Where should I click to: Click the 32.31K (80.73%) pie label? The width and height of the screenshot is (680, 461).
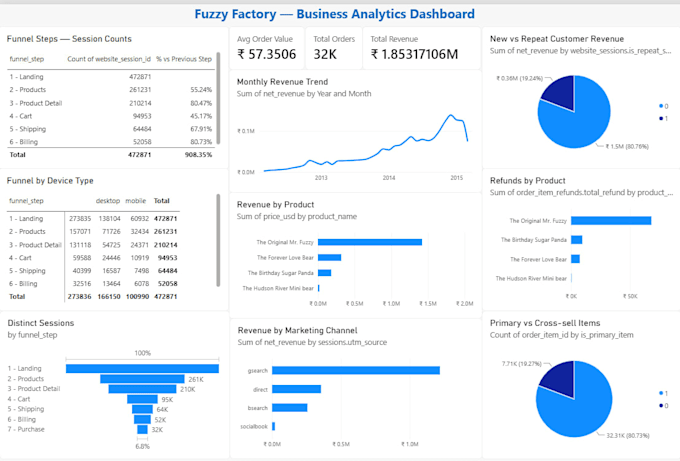point(628,435)
